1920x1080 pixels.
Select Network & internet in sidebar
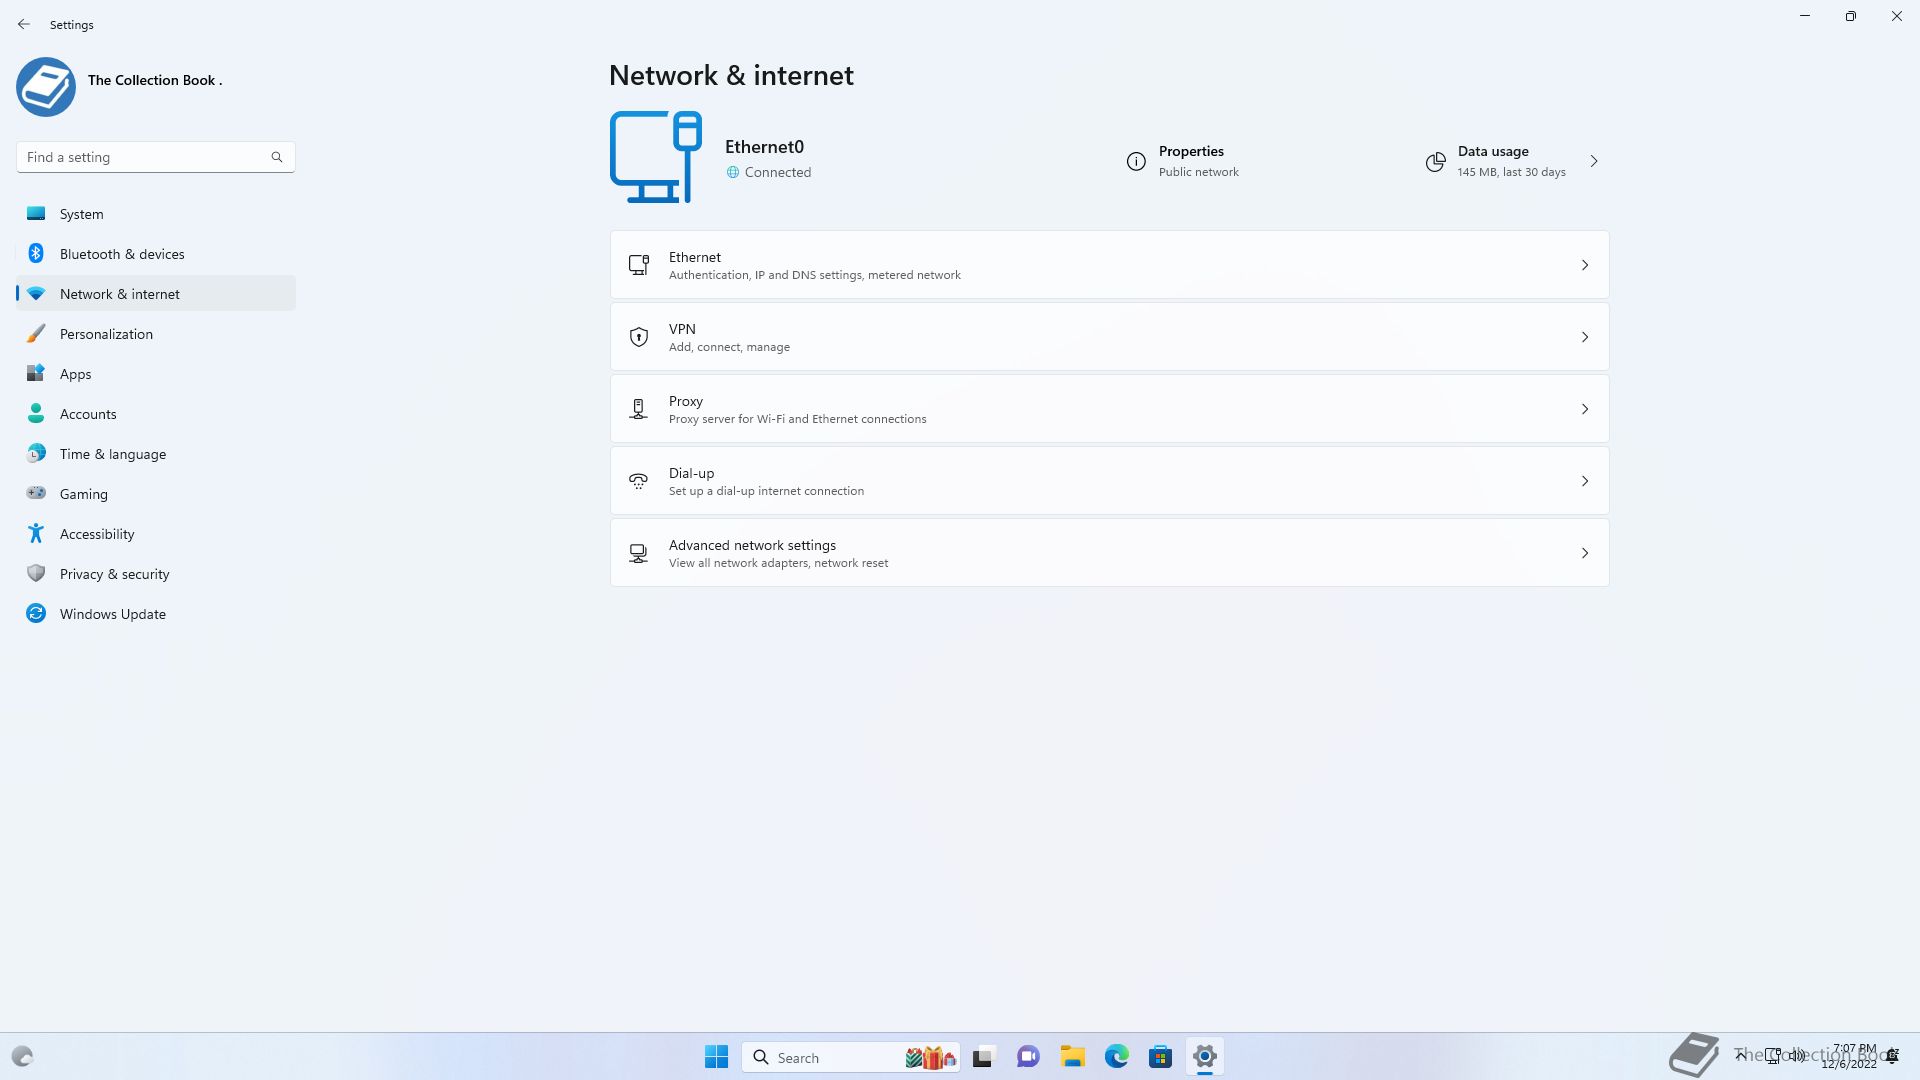pos(156,294)
